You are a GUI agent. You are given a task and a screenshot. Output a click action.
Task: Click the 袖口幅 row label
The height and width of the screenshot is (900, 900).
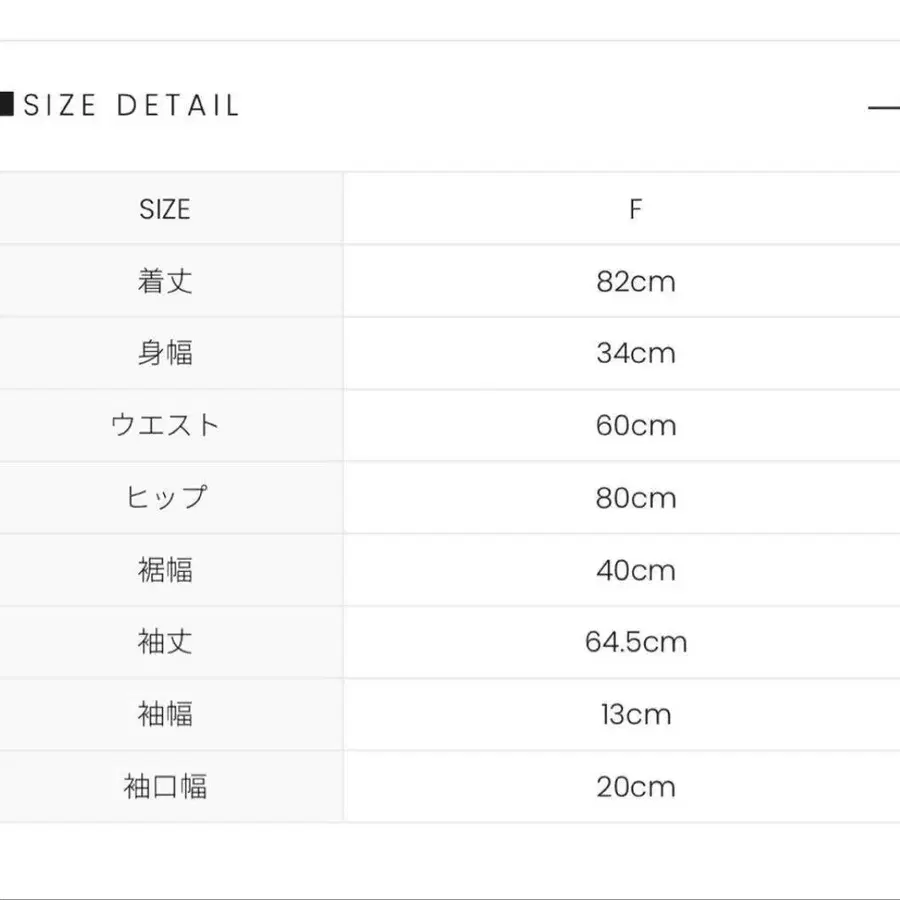pyautogui.click(x=165, y=786)
